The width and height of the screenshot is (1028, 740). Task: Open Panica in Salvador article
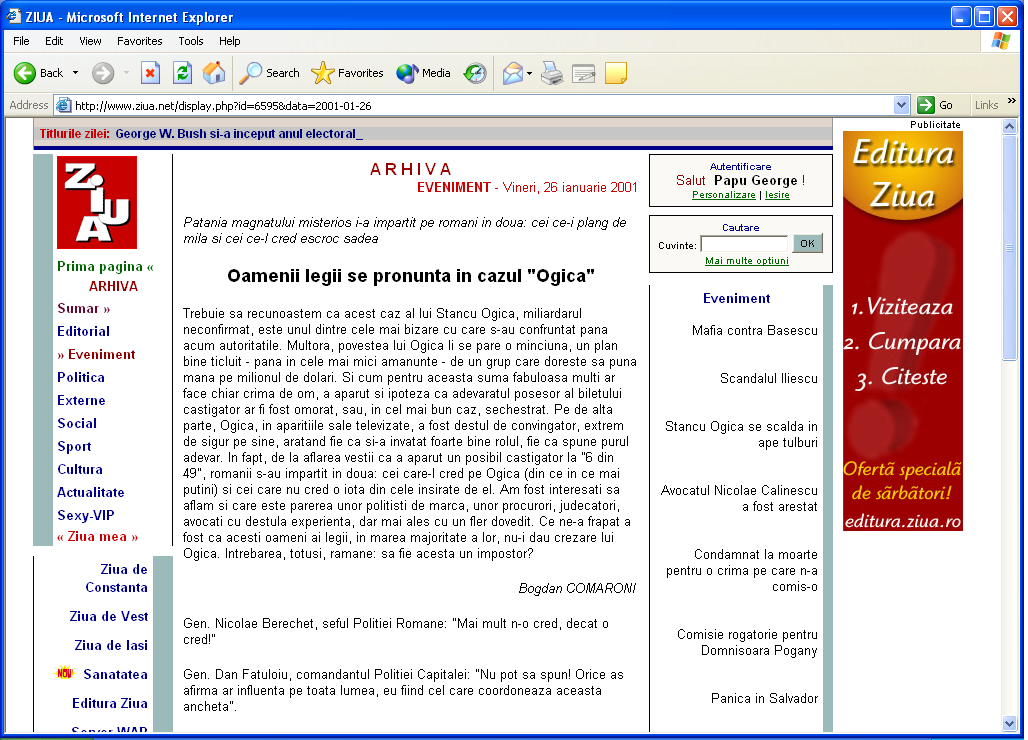pyautogui.click(x=764, y=699)
